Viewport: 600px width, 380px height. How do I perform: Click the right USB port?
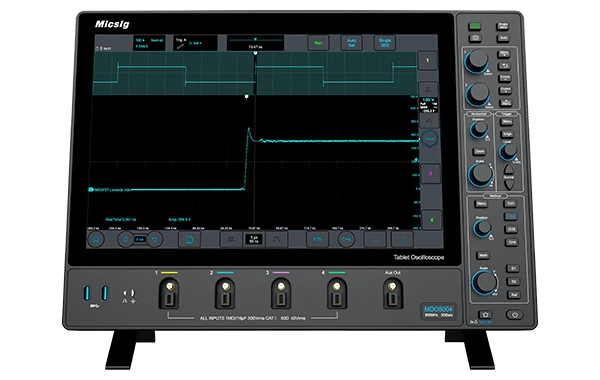click(104, 293)
